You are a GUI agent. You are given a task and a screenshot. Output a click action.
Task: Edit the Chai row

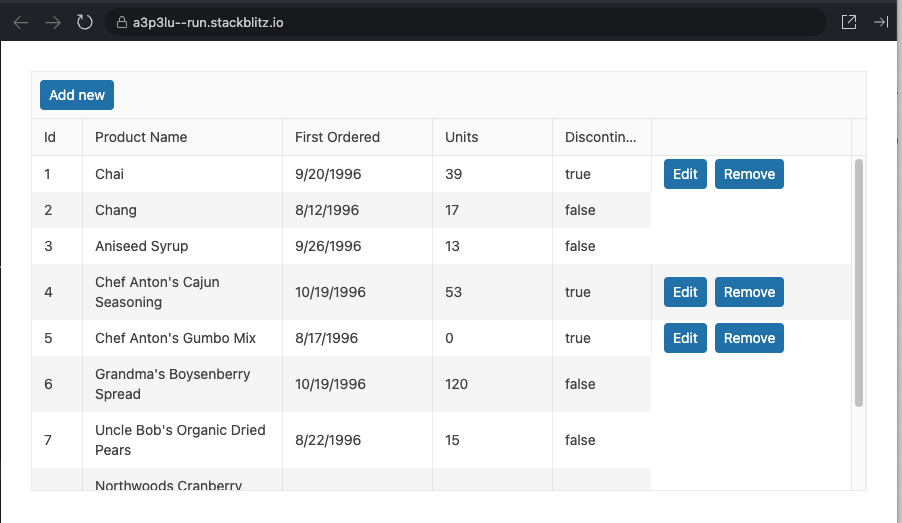tap(685, 174)
